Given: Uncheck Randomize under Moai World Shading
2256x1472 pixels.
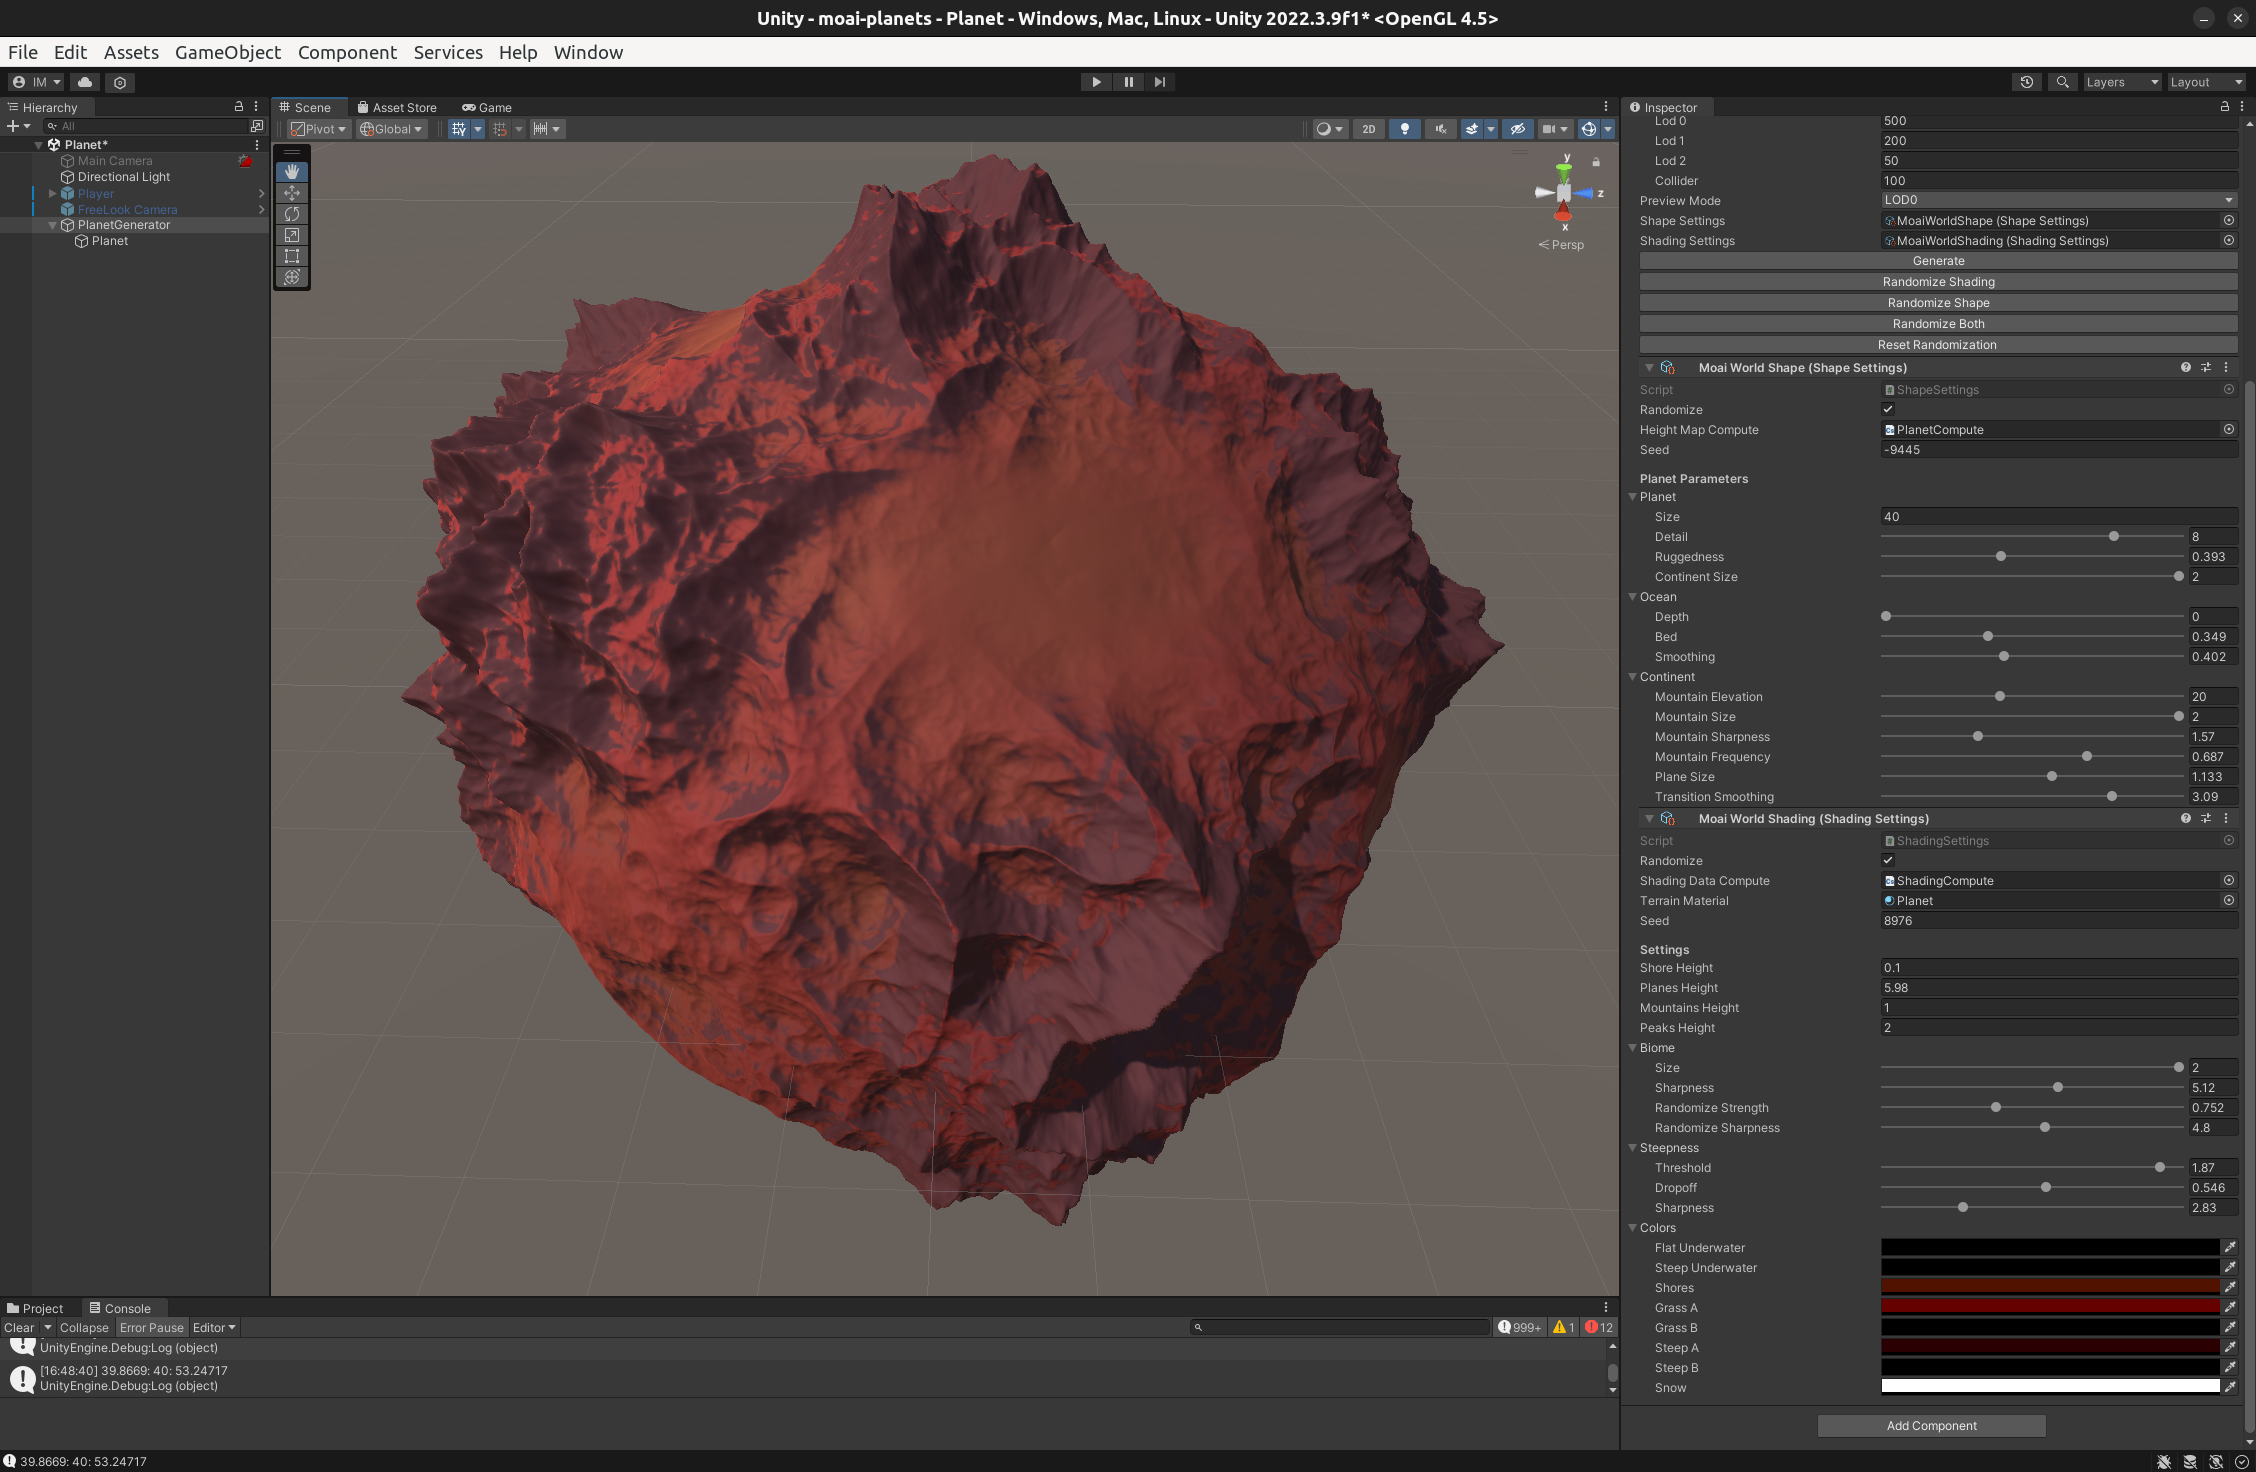Looking at the screenshot, I should point(1888,860).
